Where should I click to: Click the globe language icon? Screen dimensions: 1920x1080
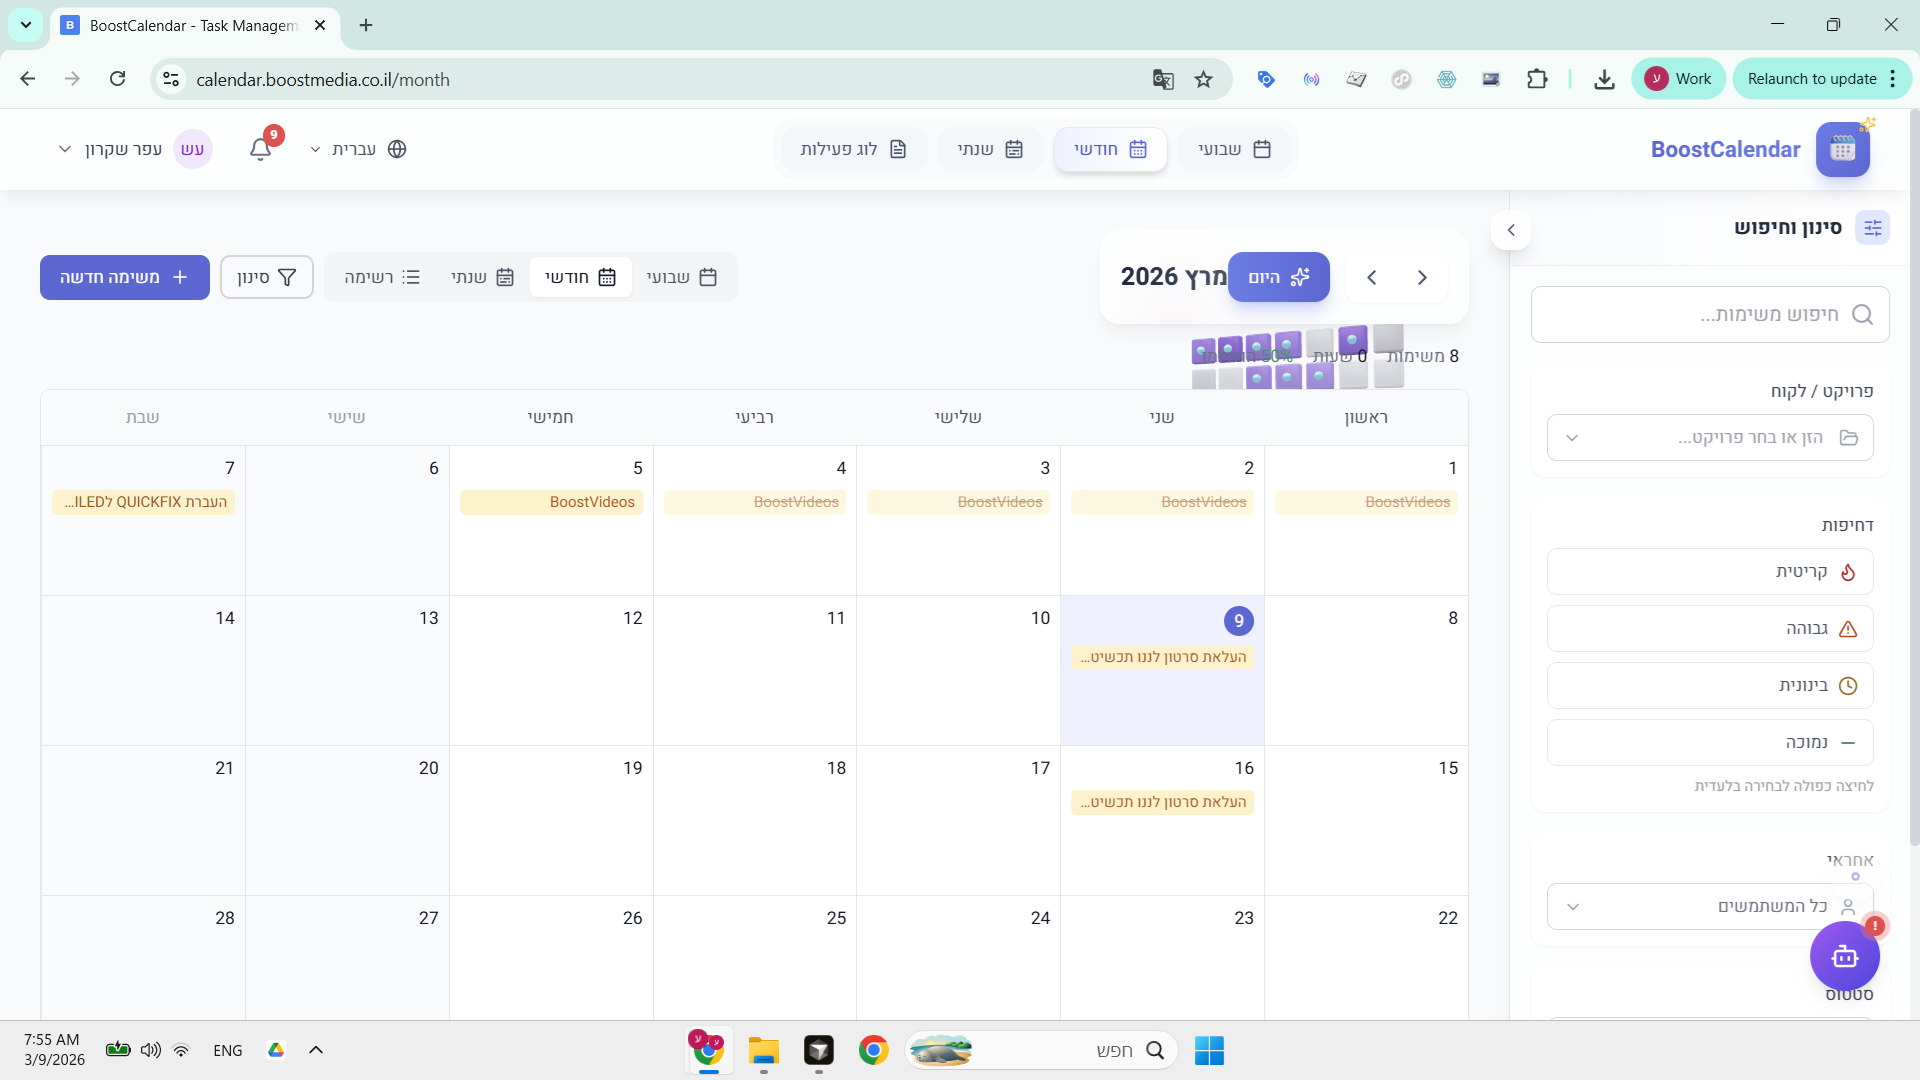click(397, 149)
